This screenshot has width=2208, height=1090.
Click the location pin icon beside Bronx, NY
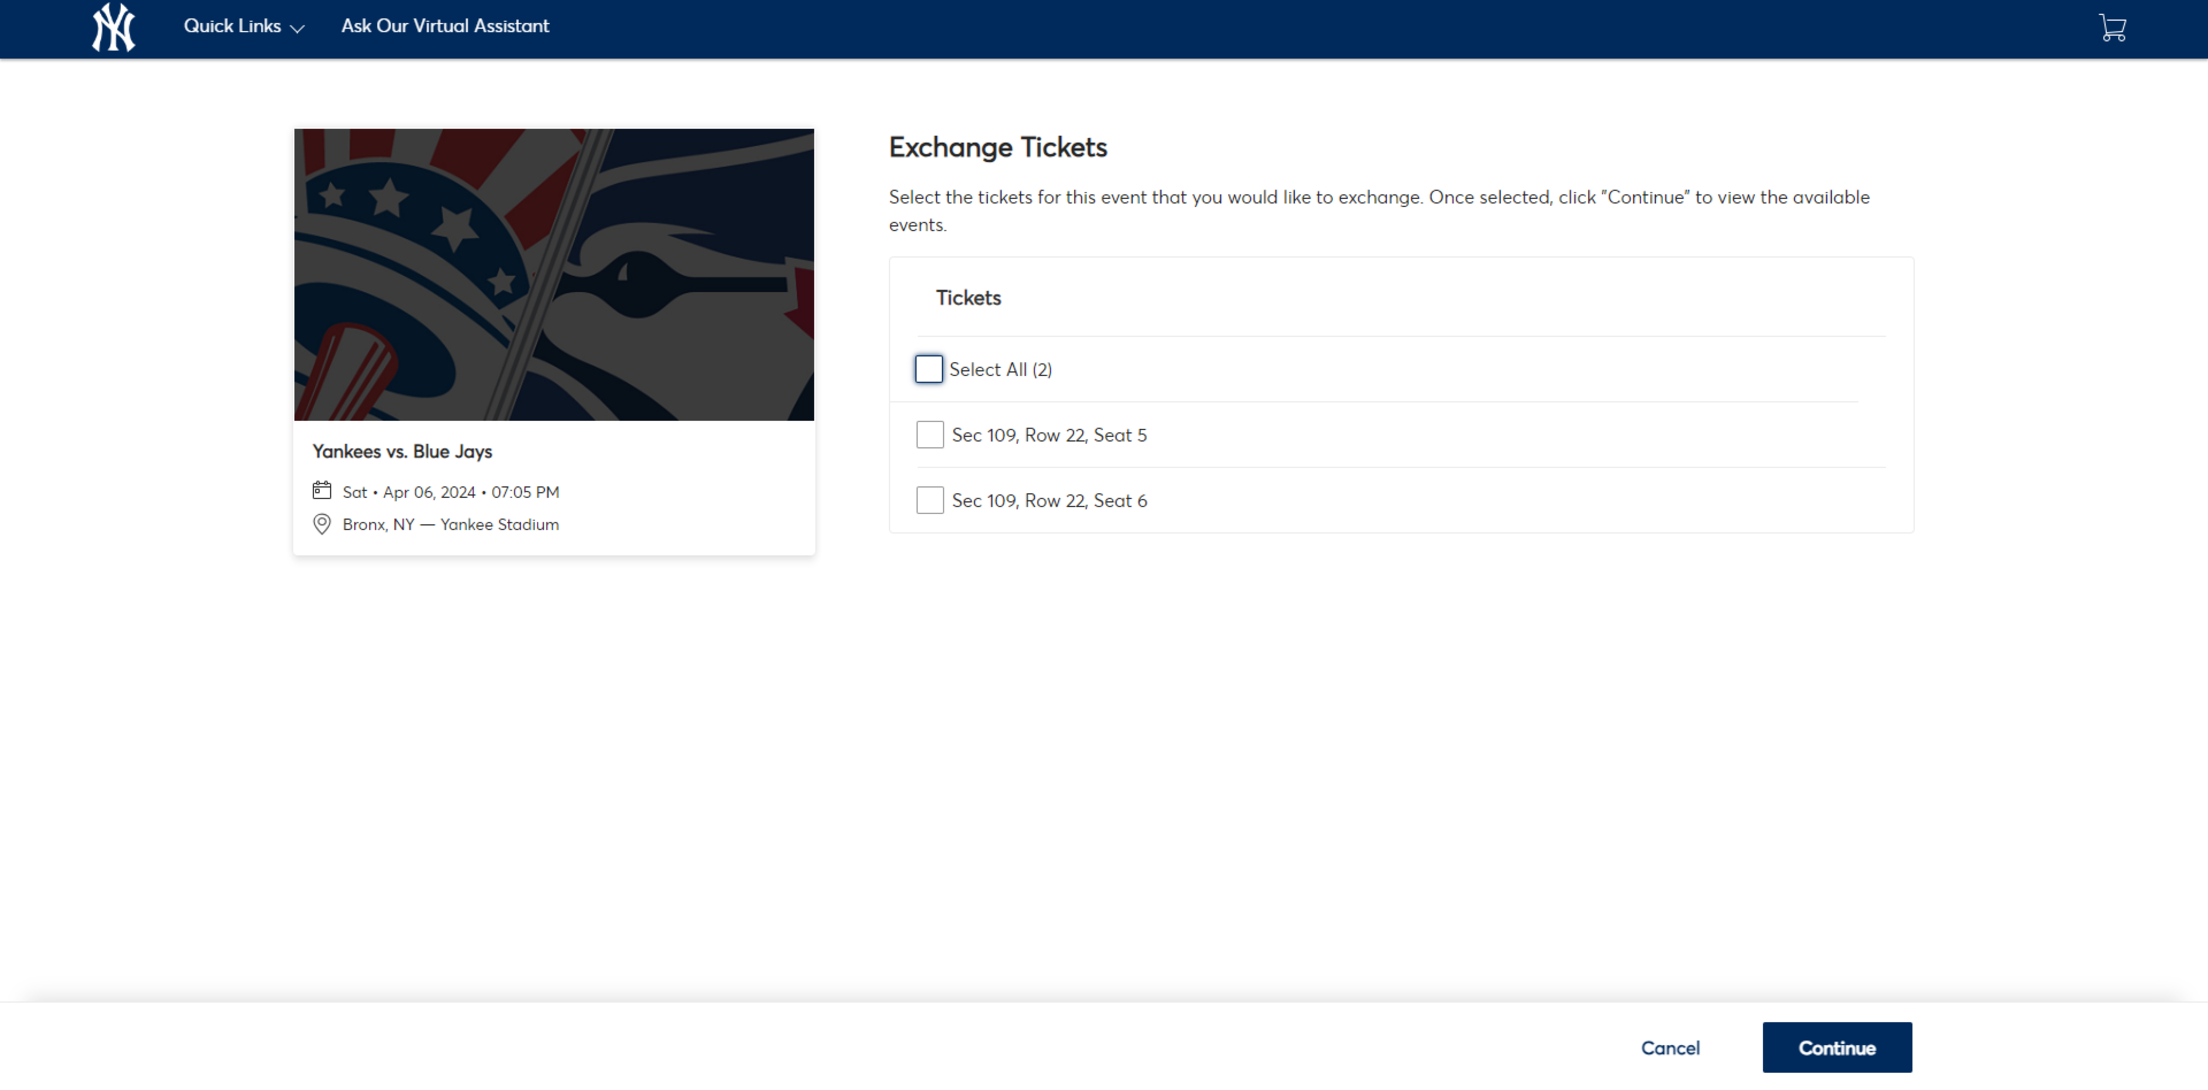click(x=322, y=523)
